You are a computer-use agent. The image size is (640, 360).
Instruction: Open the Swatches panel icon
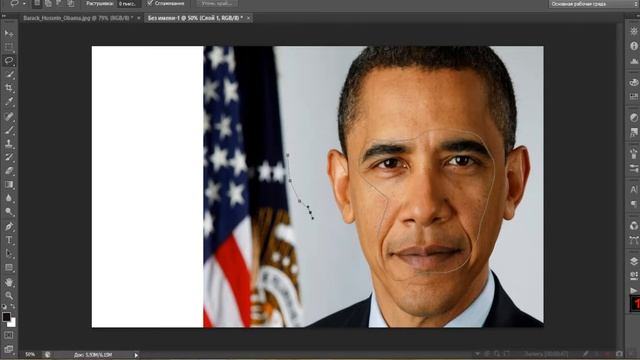pyautogui.click(x=633, y=97)
